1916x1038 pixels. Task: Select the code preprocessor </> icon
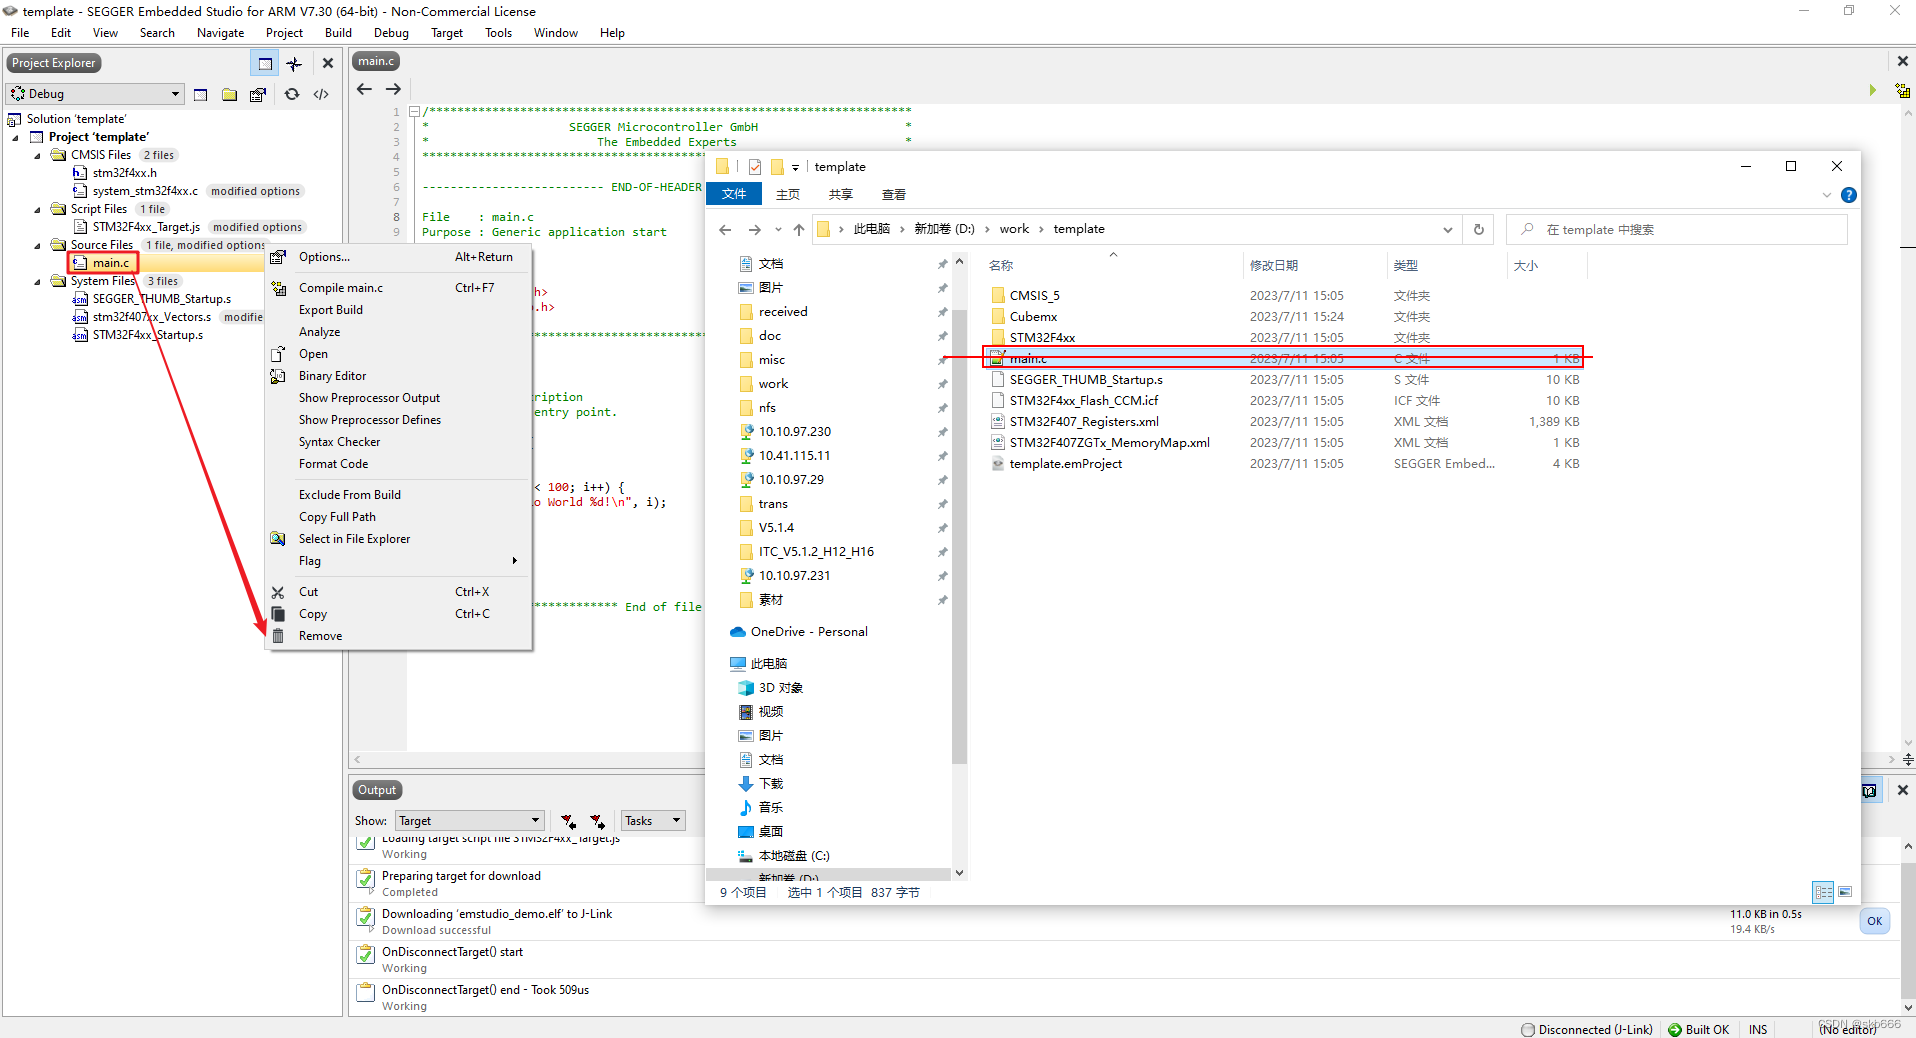coord(320,94)
